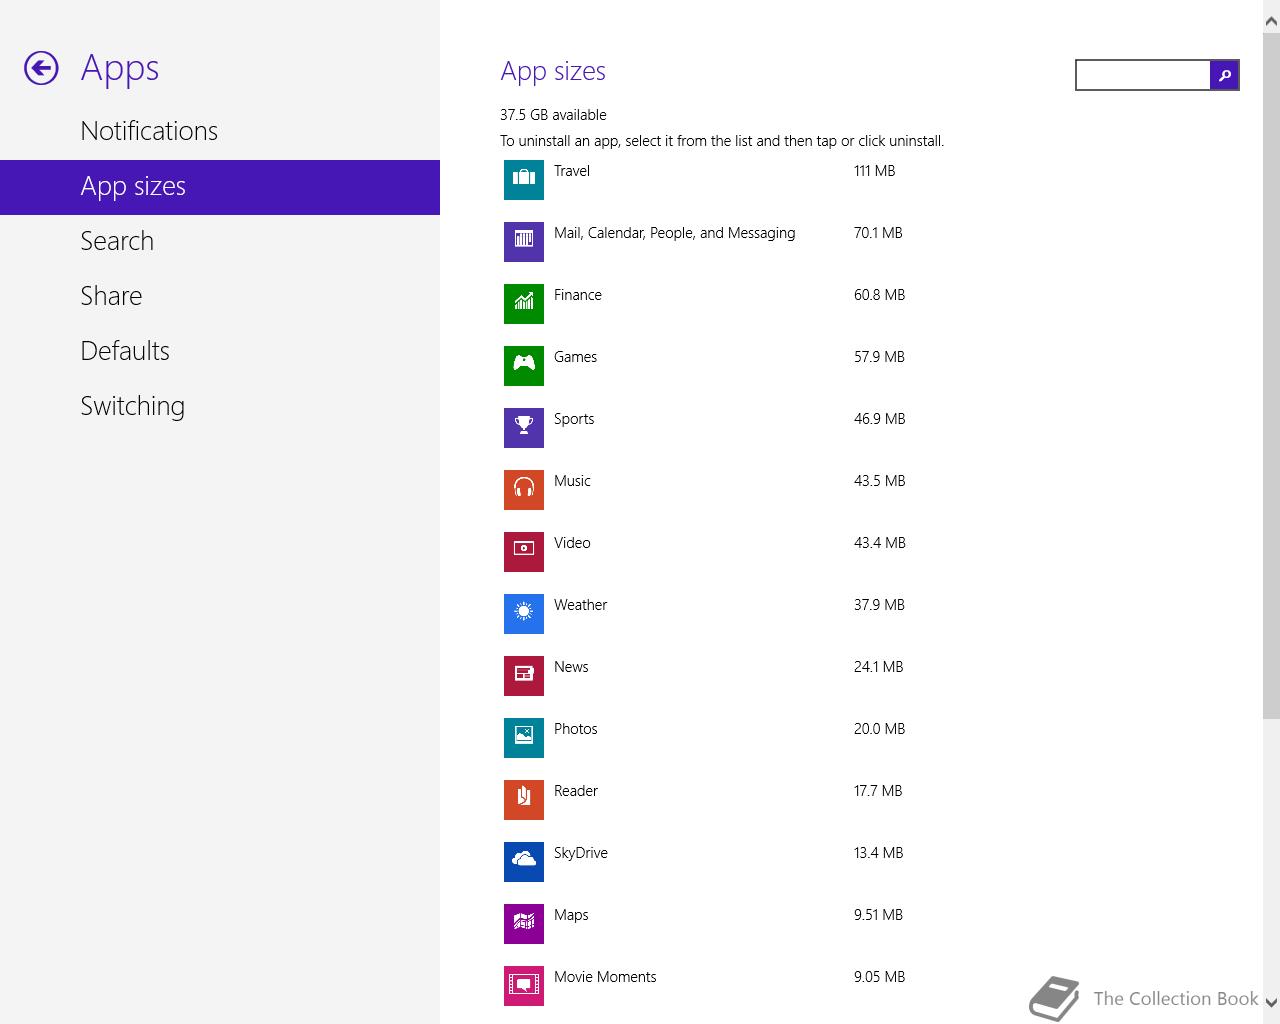Click the 60.8 MB size value
The height and width of the screenshot is (1024, 1280).
click(x=879, y=295)
